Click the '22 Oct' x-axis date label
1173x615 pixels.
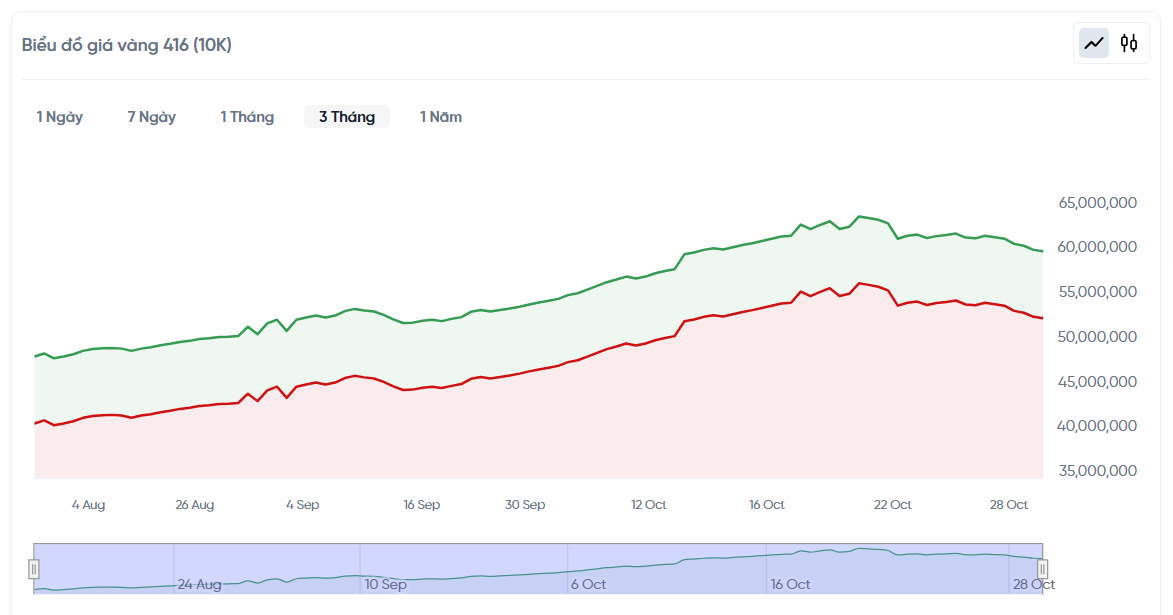pos(892,505)
